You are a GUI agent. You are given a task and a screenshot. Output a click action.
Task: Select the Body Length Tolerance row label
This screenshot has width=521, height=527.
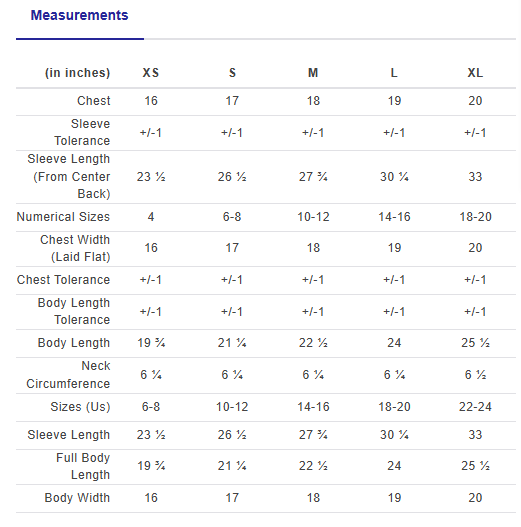74,311
